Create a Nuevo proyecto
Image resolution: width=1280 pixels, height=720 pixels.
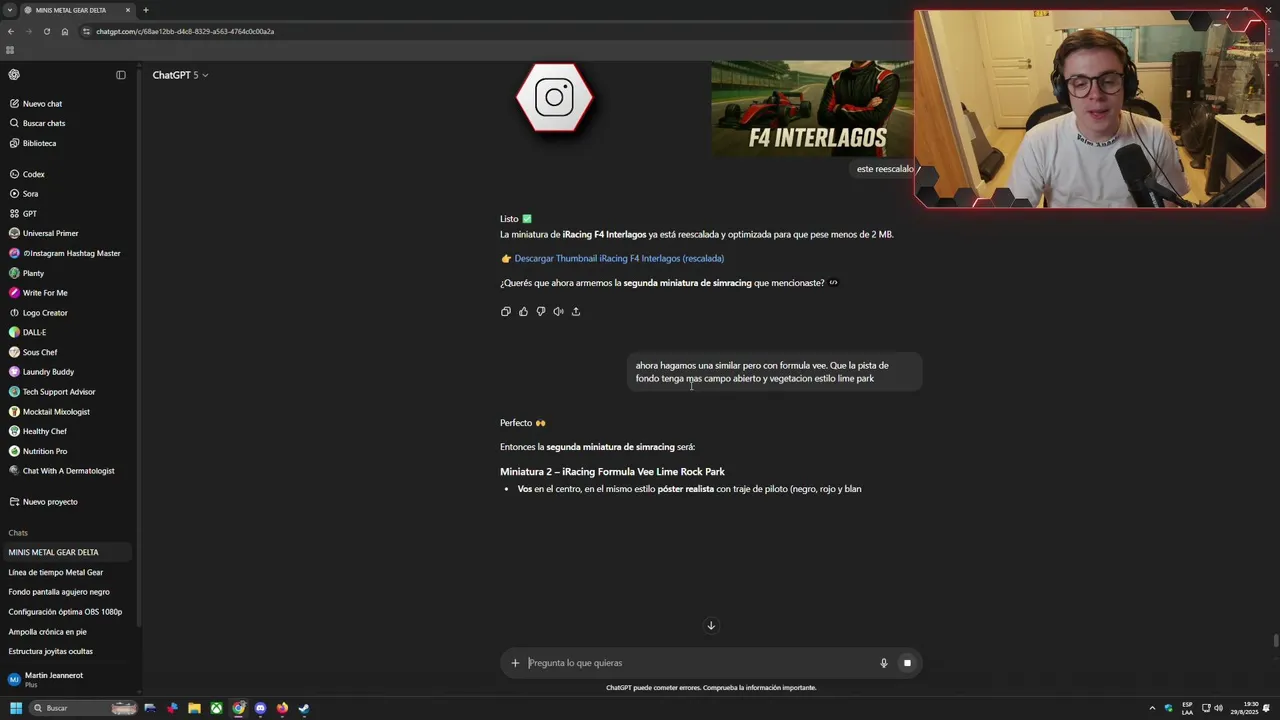[50, 502]
